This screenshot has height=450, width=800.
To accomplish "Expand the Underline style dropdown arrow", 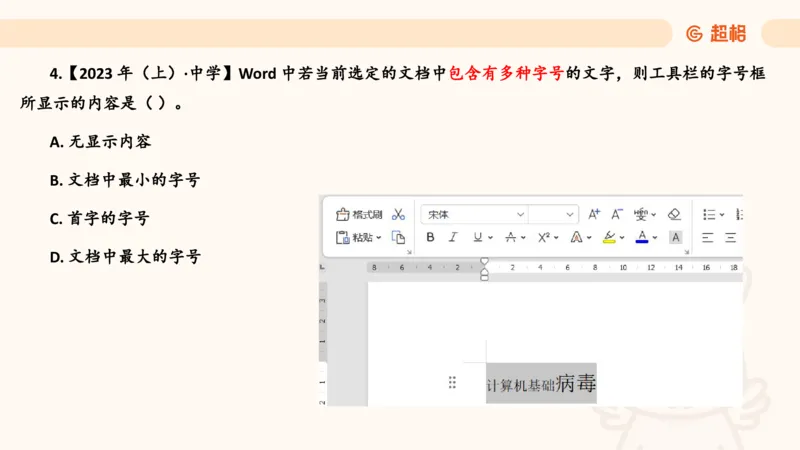I will point(490,238).
